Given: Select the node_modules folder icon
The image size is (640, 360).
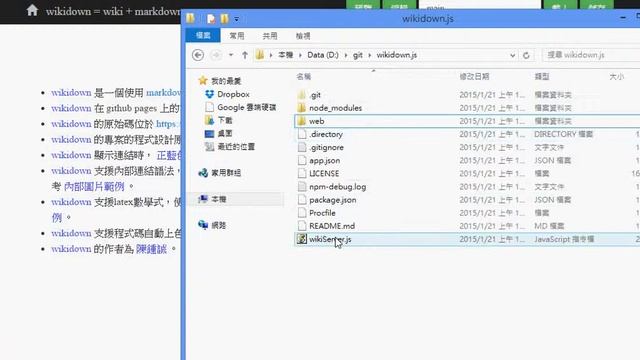Looking at the screenshot, I should 302,108.
